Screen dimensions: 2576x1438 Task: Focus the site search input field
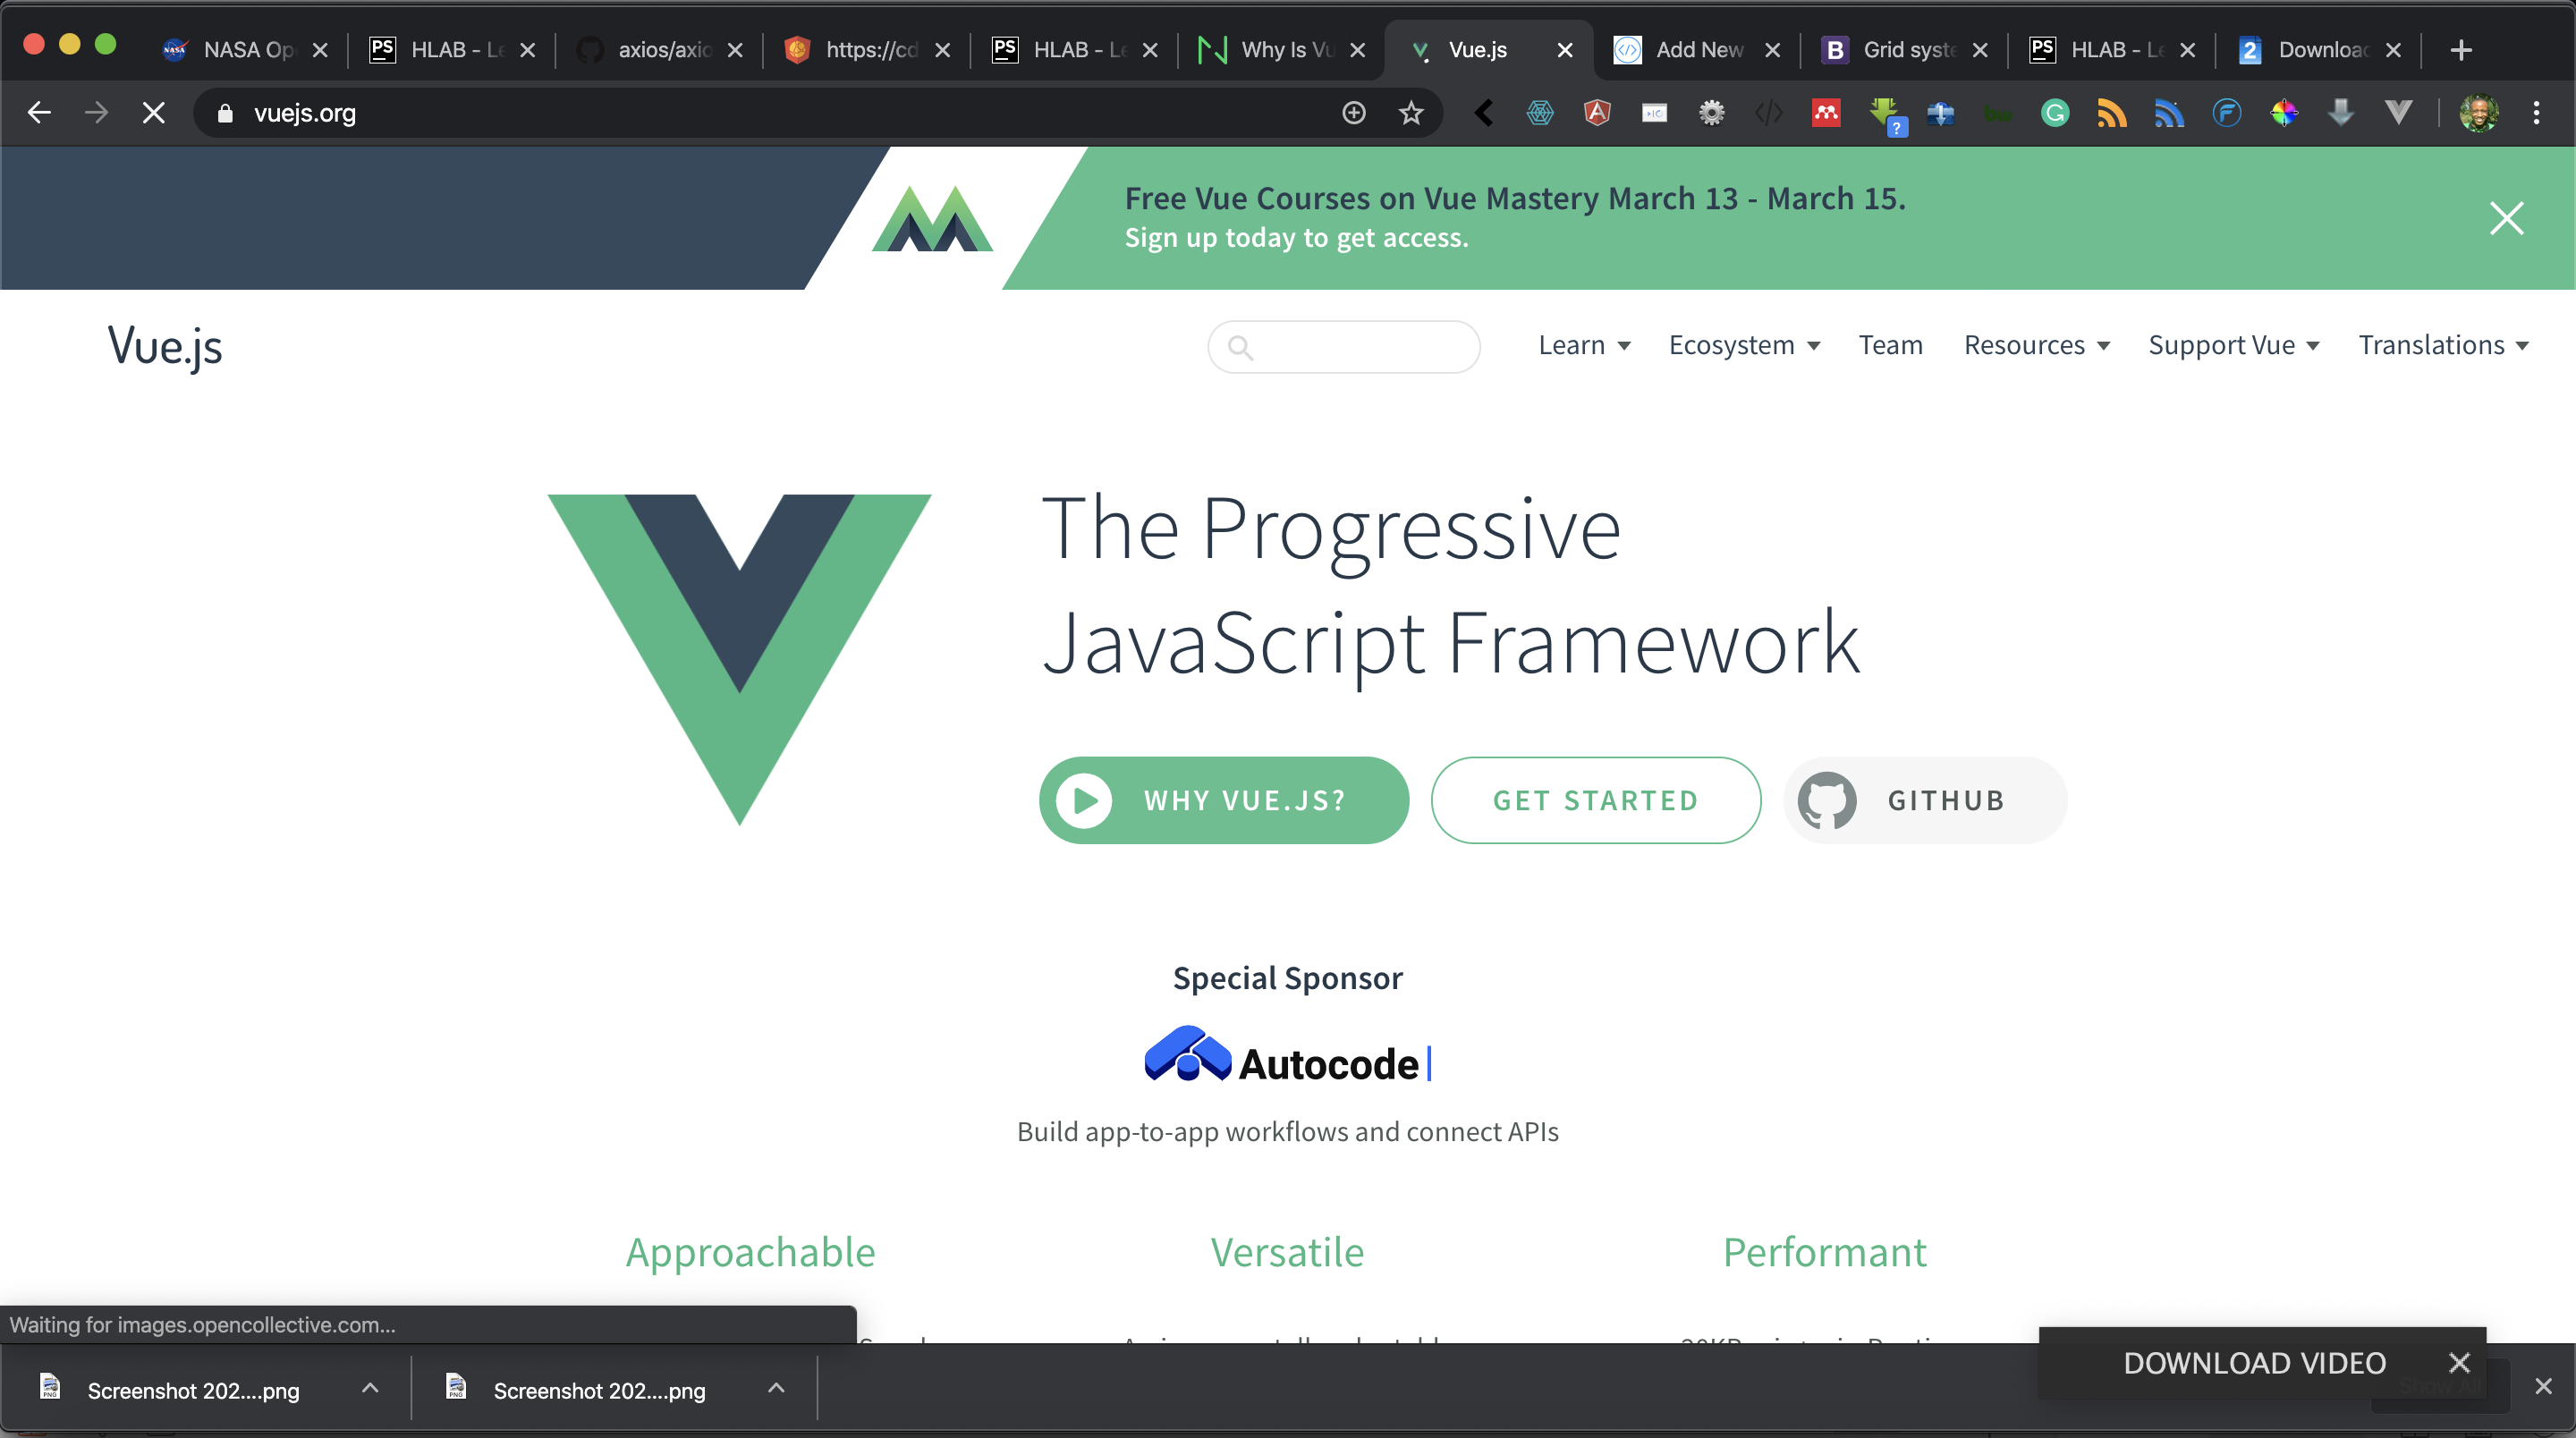(x=1343, y=347)
